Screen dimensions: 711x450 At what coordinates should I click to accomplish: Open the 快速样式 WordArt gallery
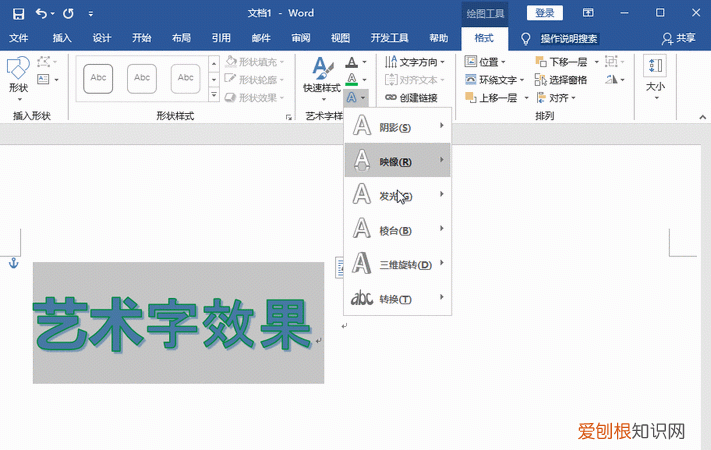(322, 79)
